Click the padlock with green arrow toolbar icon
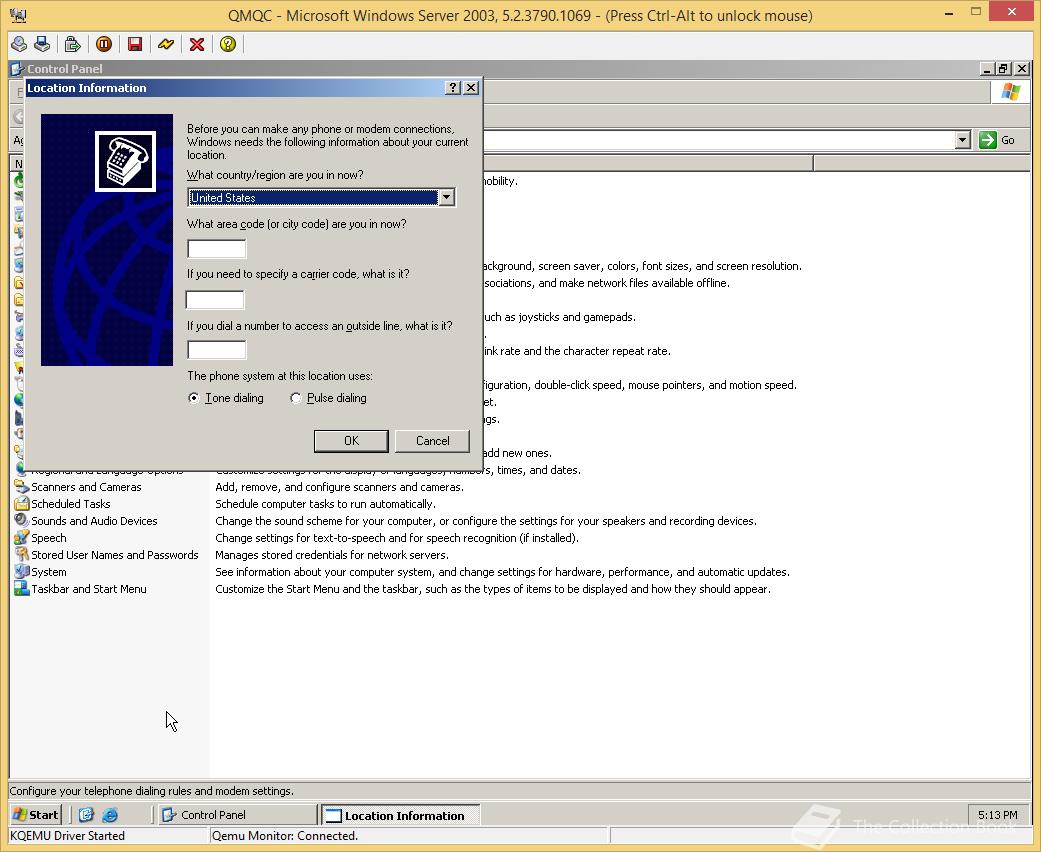1041x852 pixels. [72, 44]
